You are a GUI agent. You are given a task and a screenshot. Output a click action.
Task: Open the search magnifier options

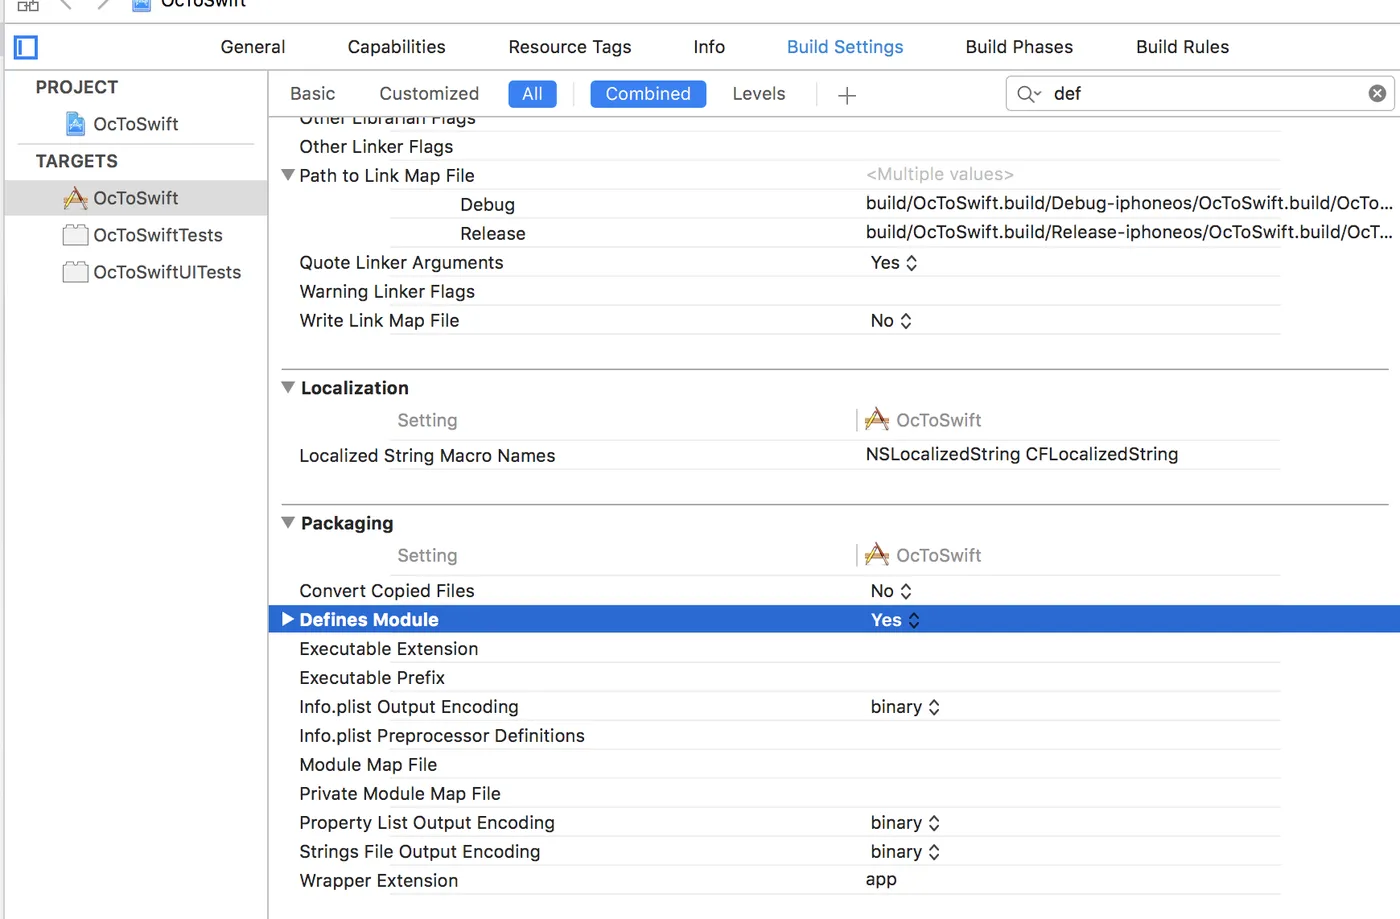coord(1029,94)
